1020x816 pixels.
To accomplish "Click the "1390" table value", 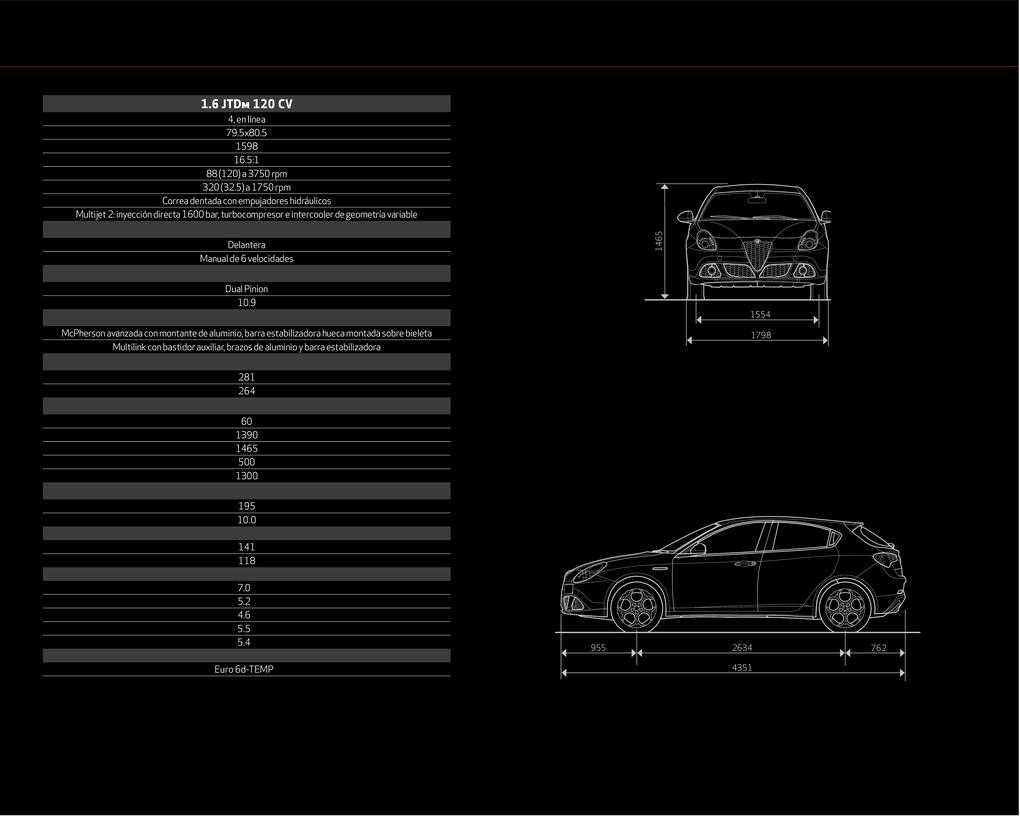I will pos(247,435).
